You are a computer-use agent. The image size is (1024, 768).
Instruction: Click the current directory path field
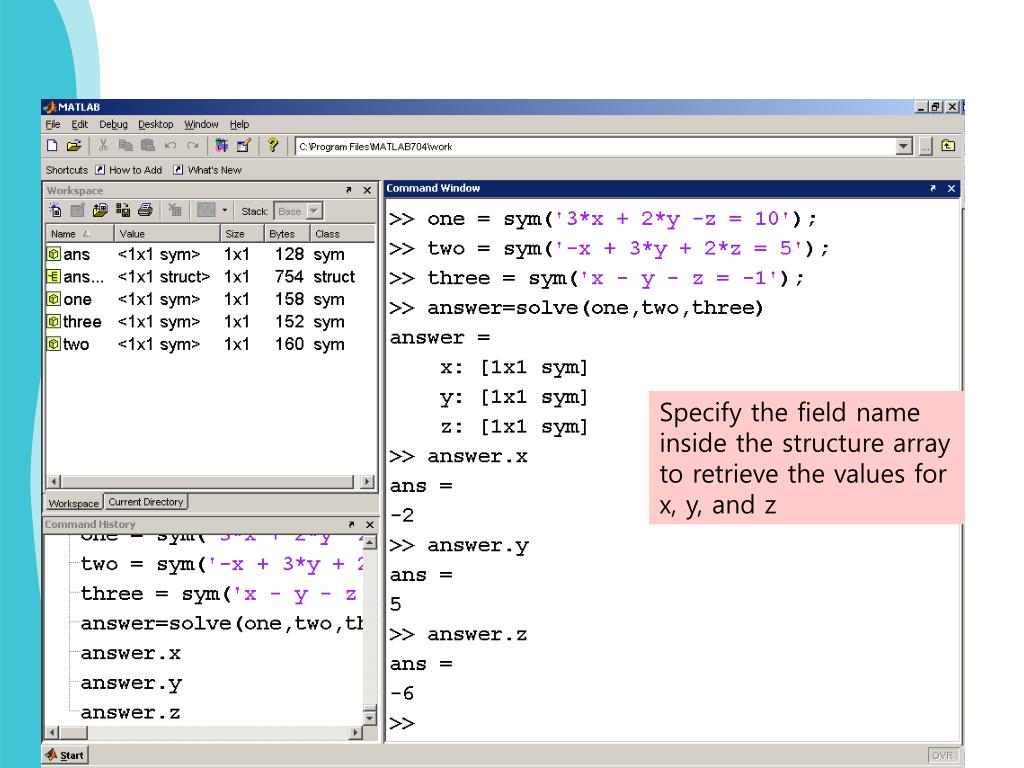tap(596, 146)
